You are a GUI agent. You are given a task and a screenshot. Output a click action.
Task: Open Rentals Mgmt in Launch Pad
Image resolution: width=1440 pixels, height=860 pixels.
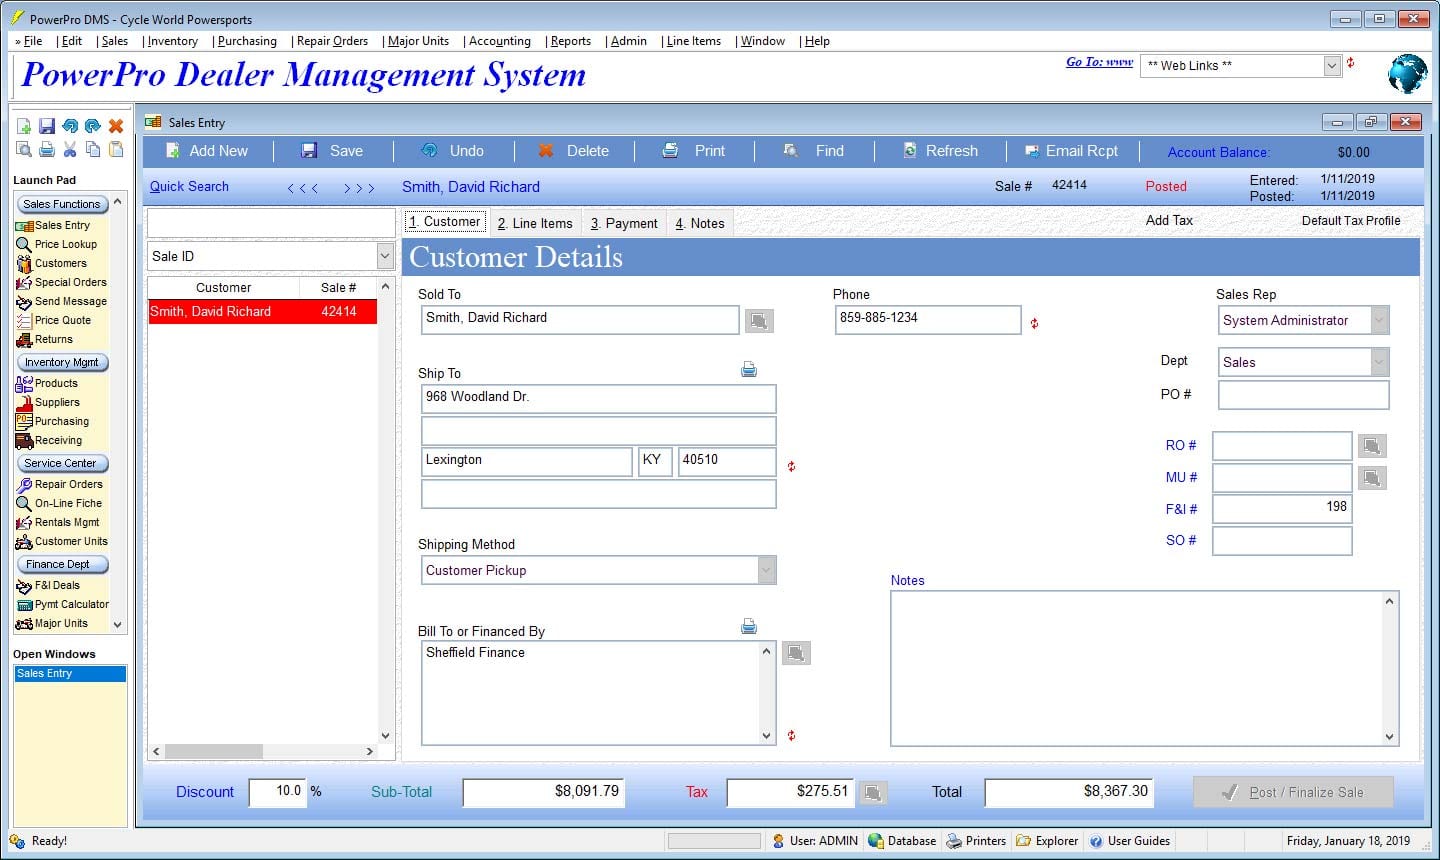point(57,522)
